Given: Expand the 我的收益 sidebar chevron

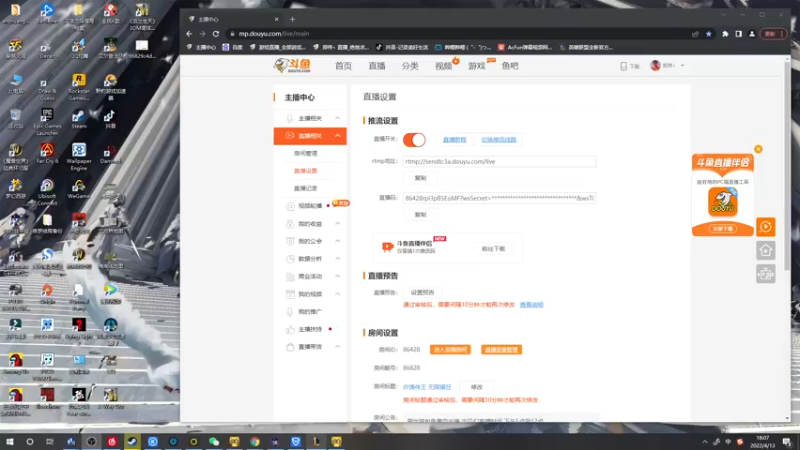Looking at the screenshot, I should (337, 224).
